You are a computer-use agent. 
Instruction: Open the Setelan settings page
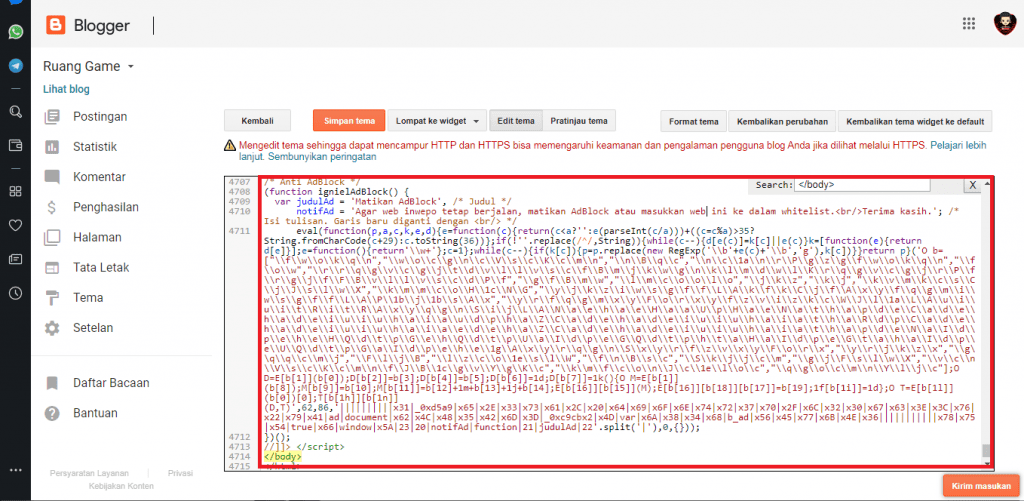coord(93,328)
